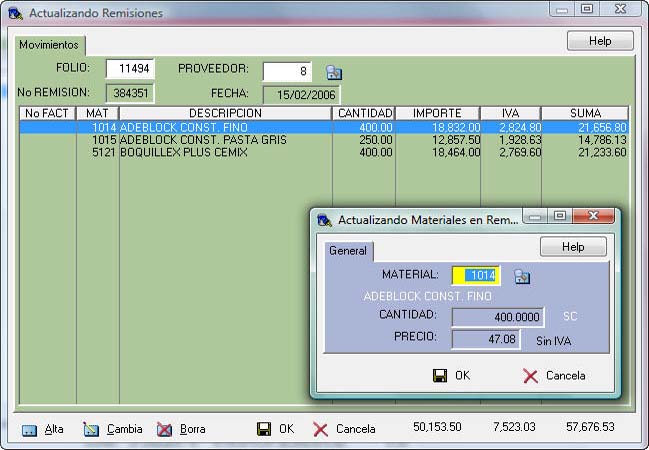The width and height of the screenshot is (649, 450).
Task: Click the Cambia edit icon
Action: click(91, 430)
